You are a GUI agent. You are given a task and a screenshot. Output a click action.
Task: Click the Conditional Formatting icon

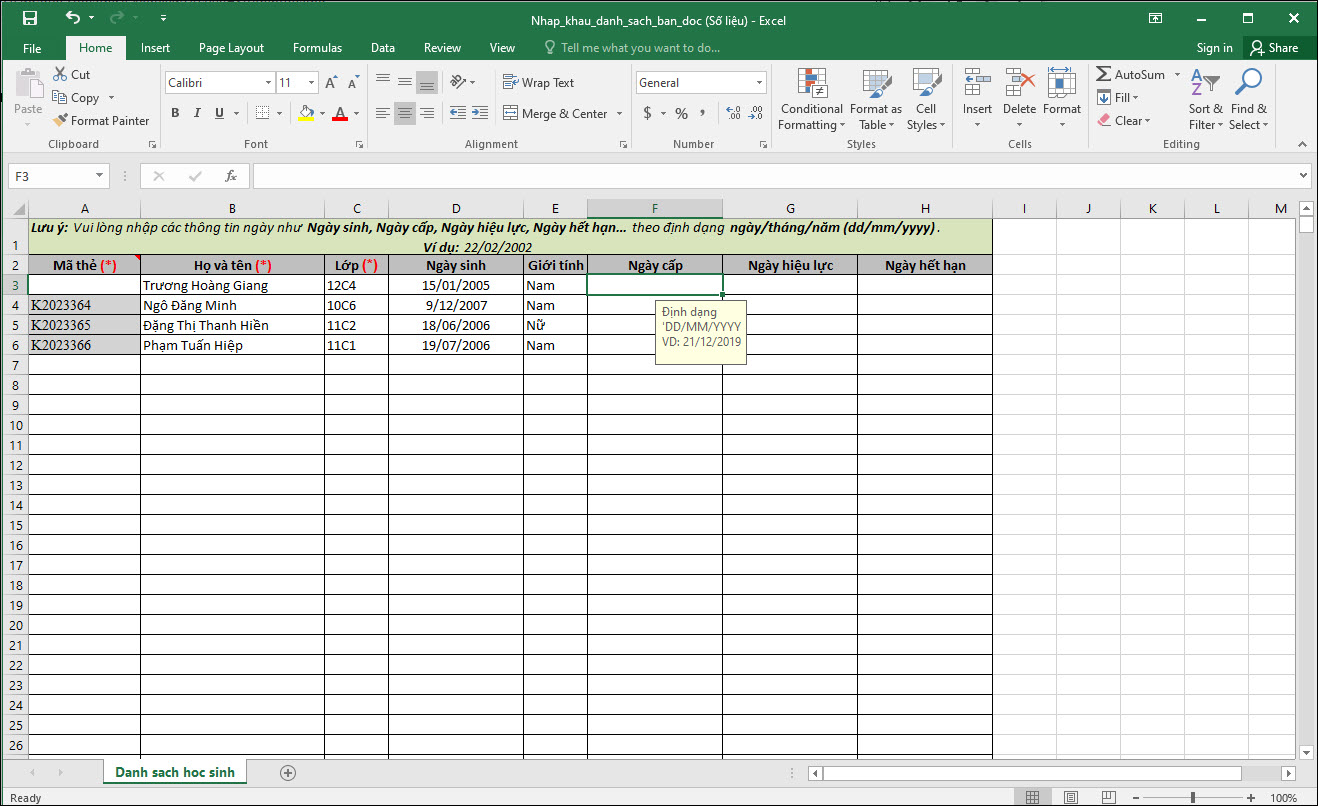[x=811, y=85]
